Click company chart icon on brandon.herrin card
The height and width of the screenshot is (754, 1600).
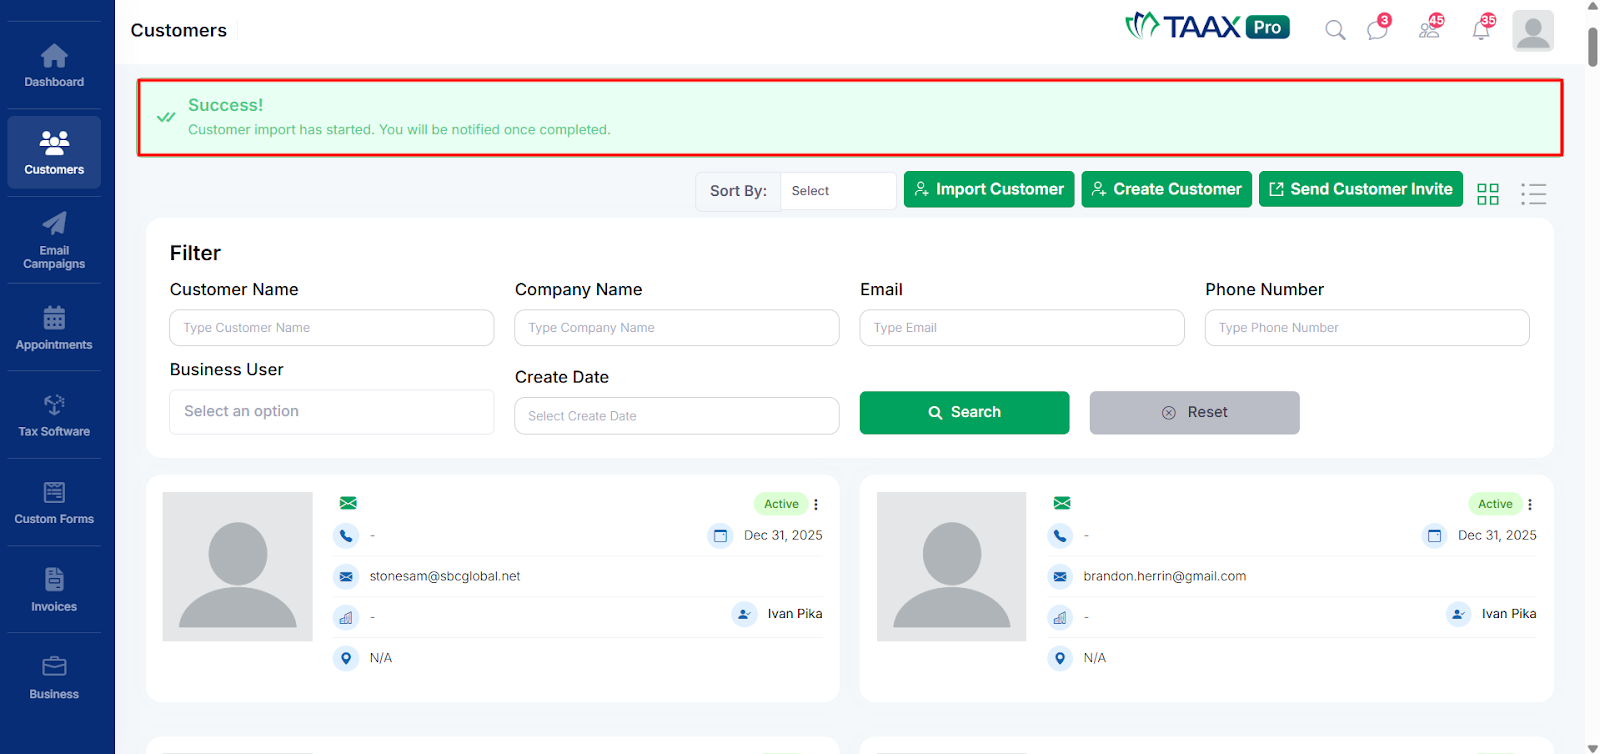1060,618
